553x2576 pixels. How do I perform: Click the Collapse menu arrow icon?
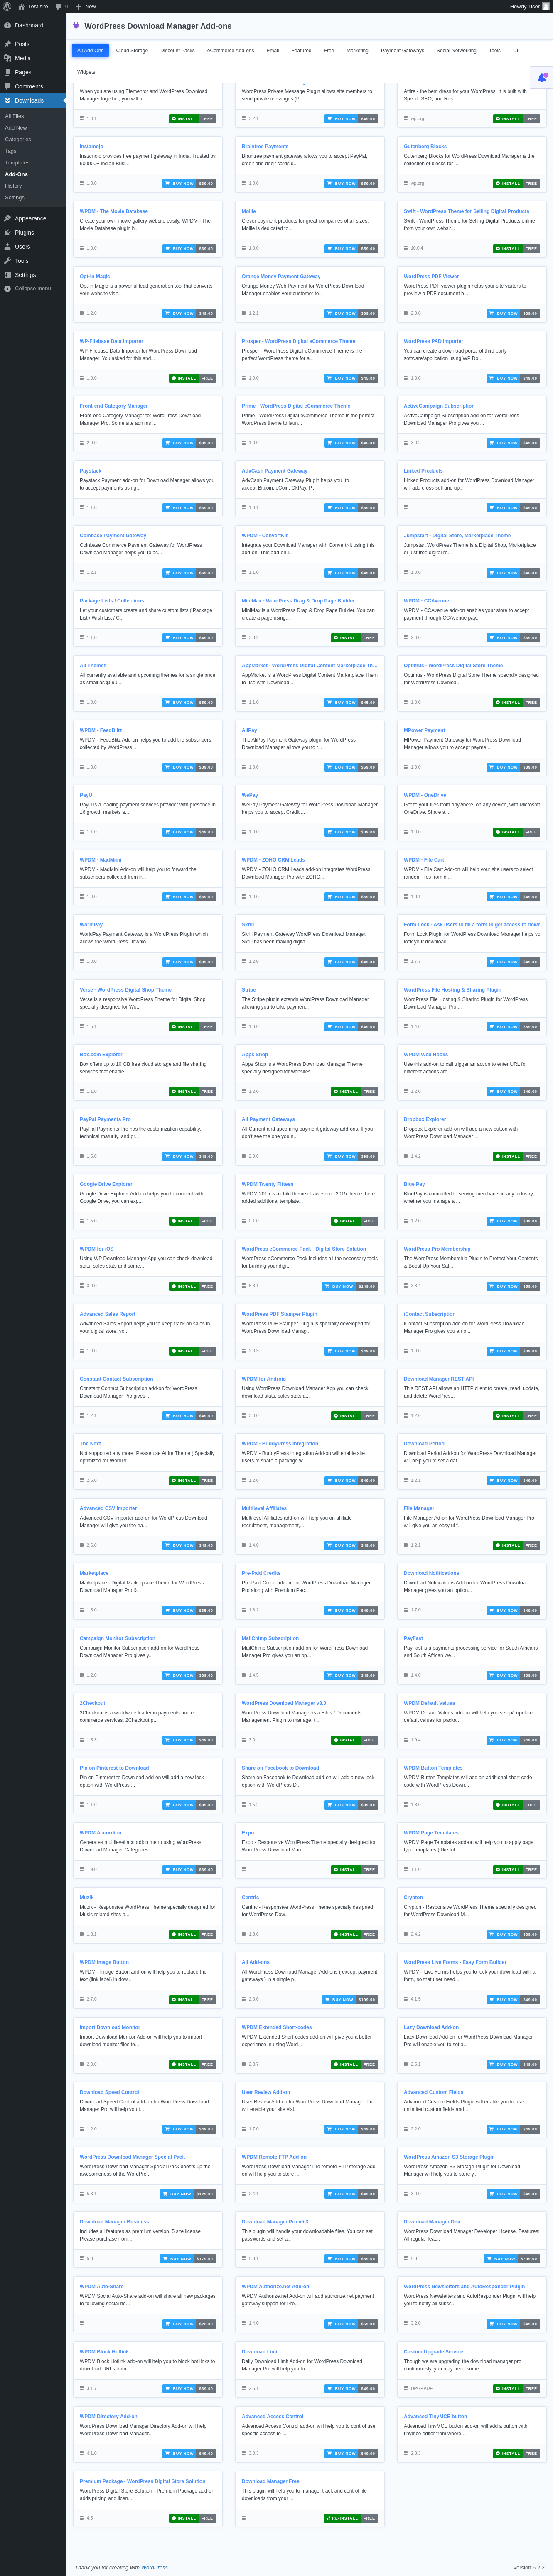pos(7,288)
